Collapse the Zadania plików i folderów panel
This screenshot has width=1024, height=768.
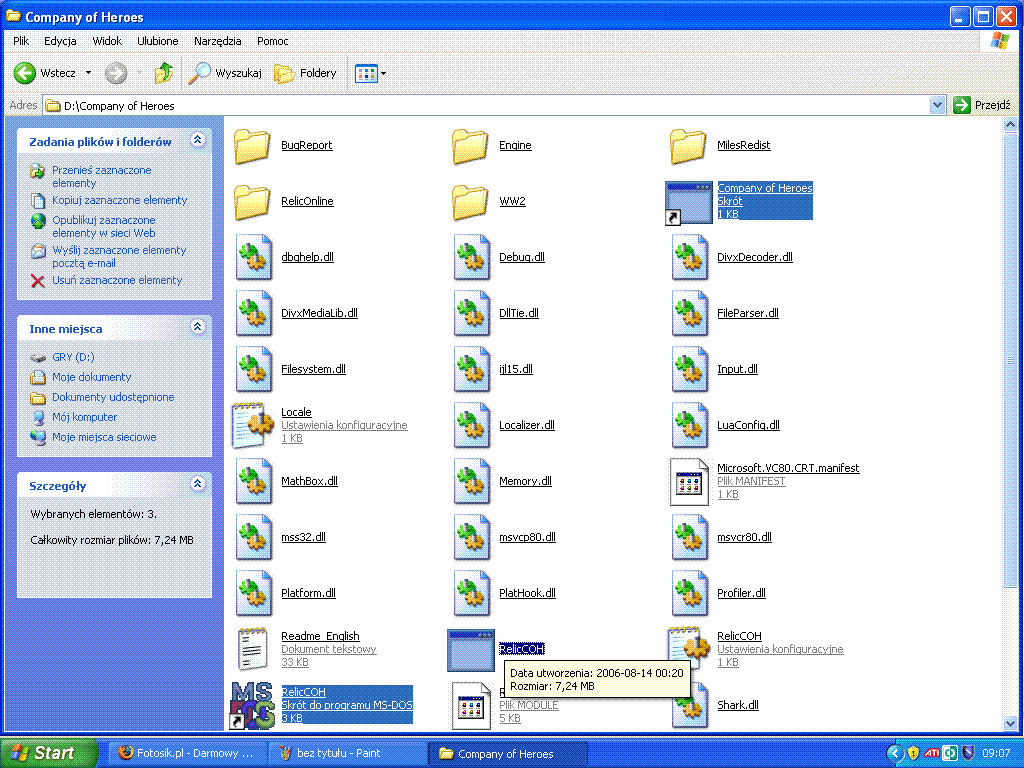pyautogui.click(x=198, y=140)
